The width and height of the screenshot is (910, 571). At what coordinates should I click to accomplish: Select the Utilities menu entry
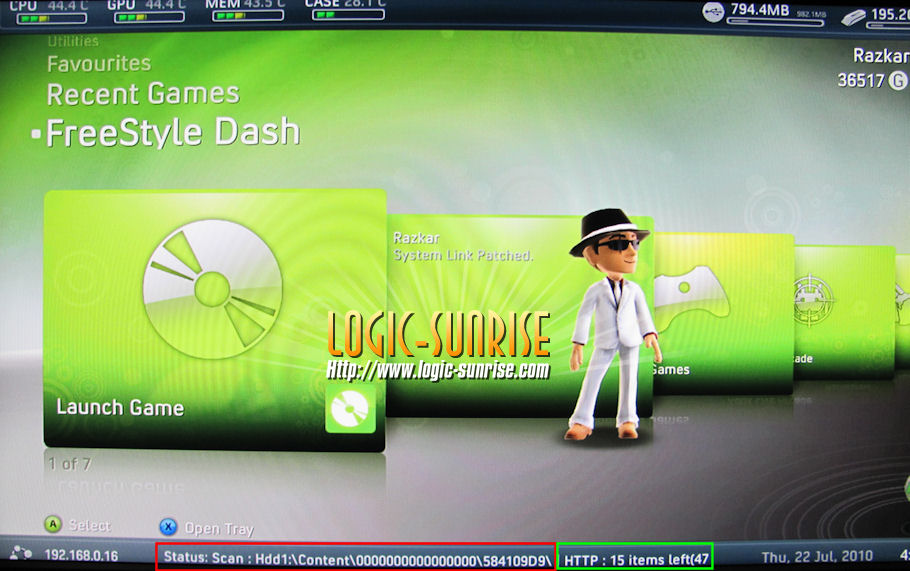pos(73,41)
